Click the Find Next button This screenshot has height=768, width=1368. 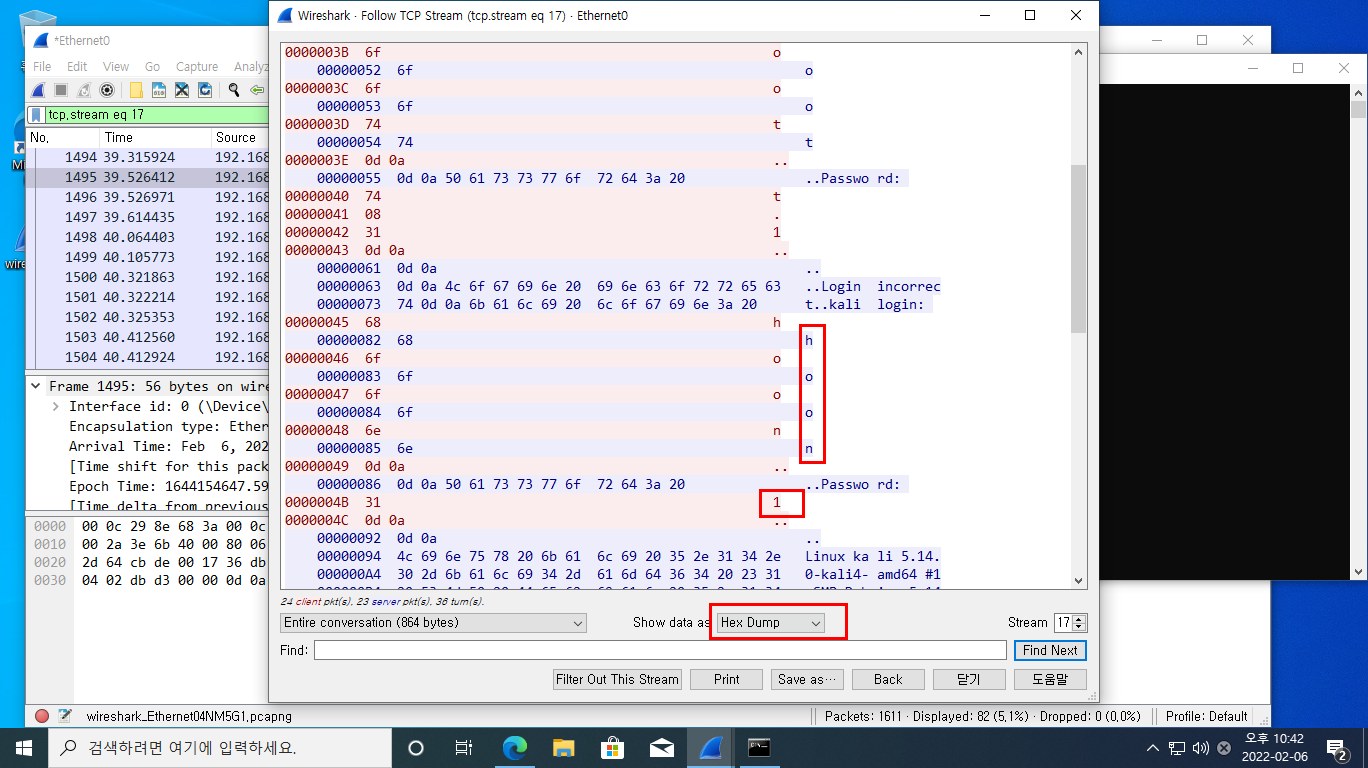(x=1050, y=650)
